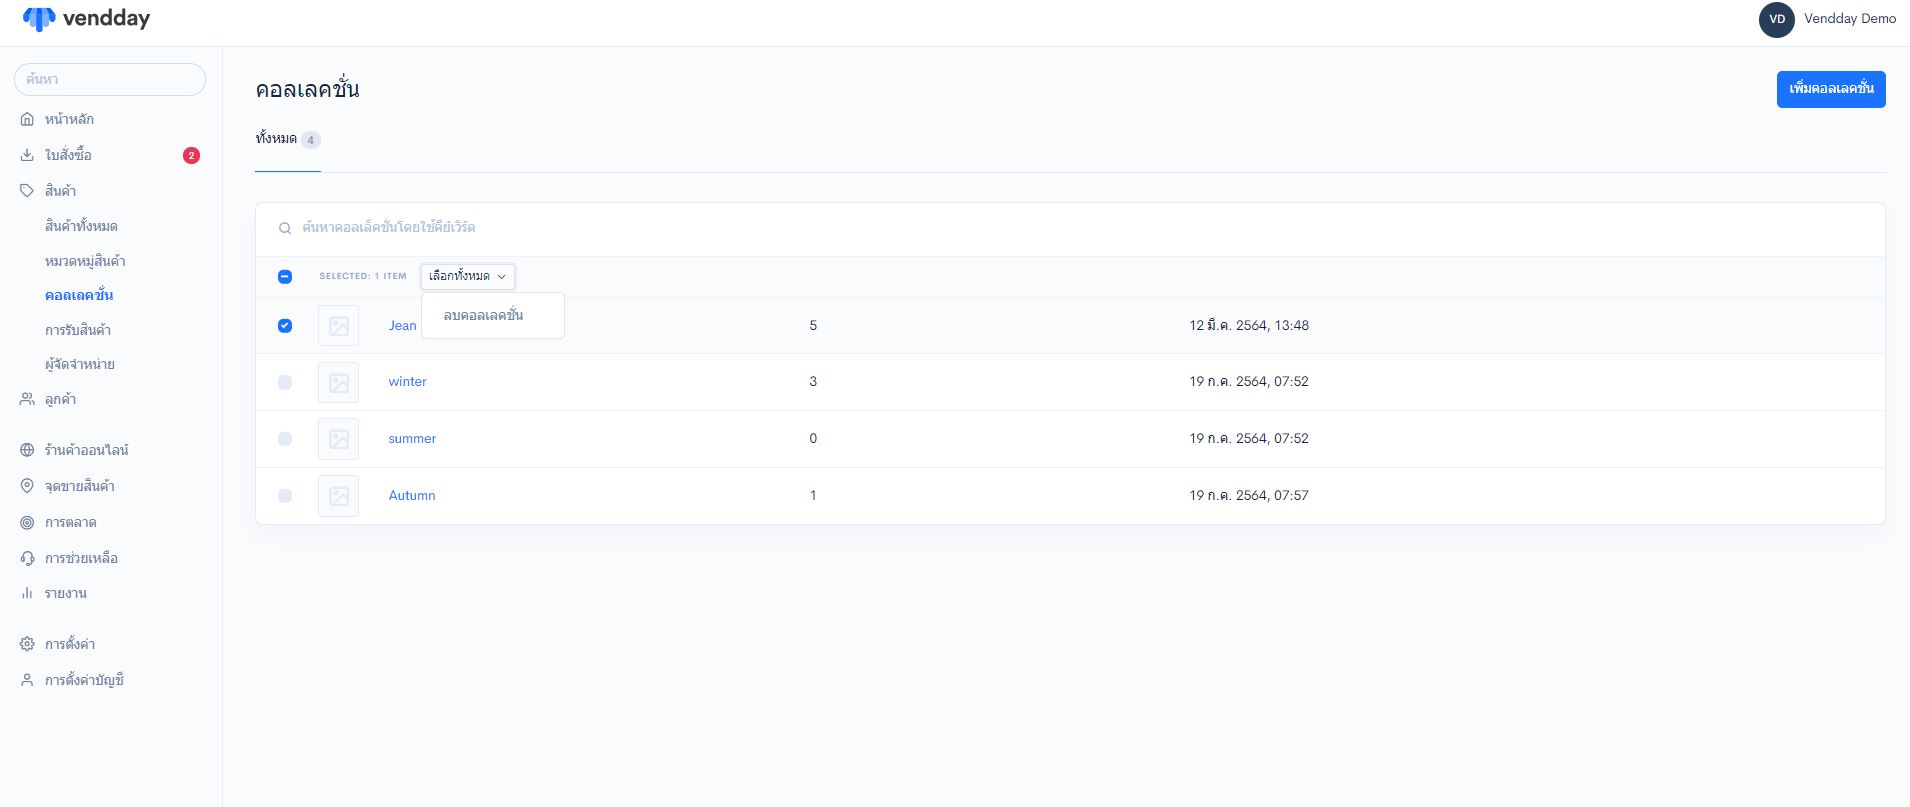1910x807 pixels.
Task: Click the reports รายงาน bar chart icon
Action: click(27, 593)
